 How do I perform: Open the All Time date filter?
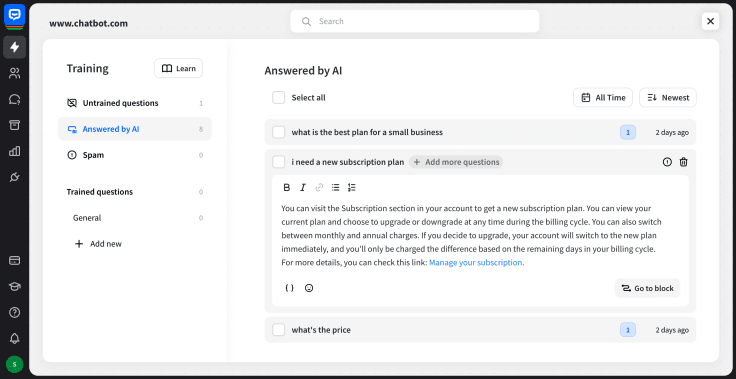tap(603, 98)
